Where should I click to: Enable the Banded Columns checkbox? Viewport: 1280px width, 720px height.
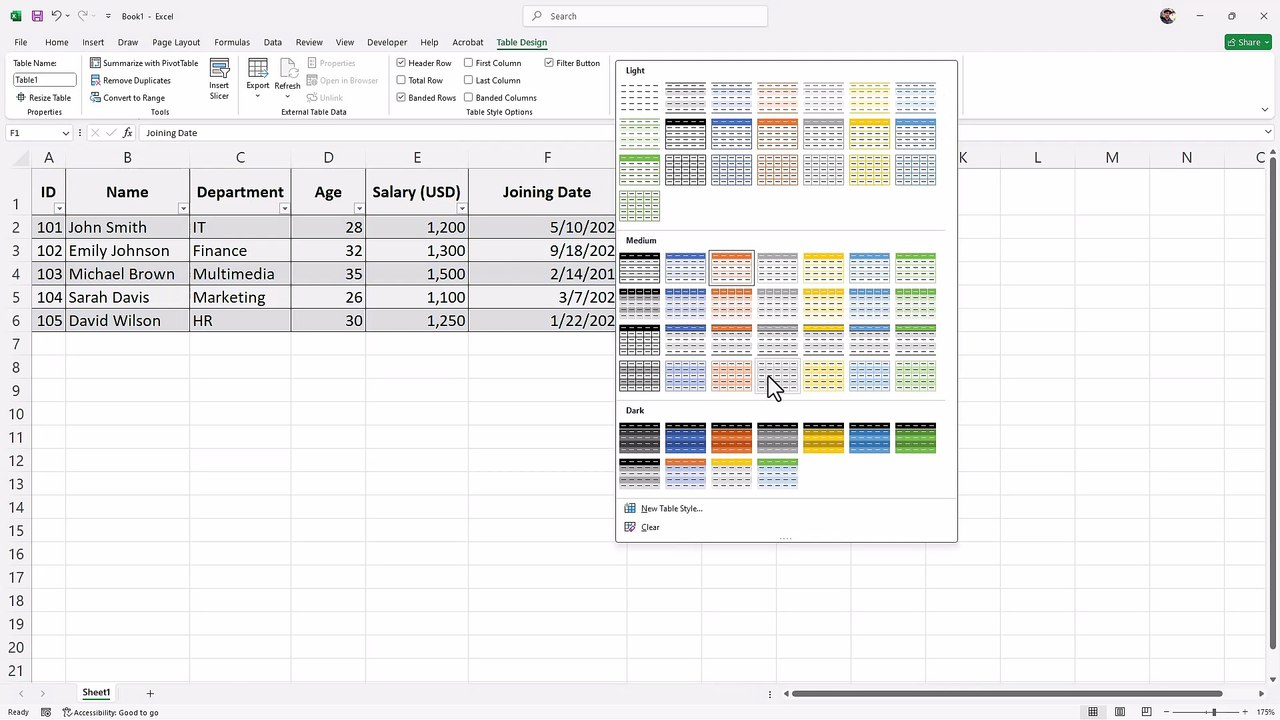coord(468,98)
